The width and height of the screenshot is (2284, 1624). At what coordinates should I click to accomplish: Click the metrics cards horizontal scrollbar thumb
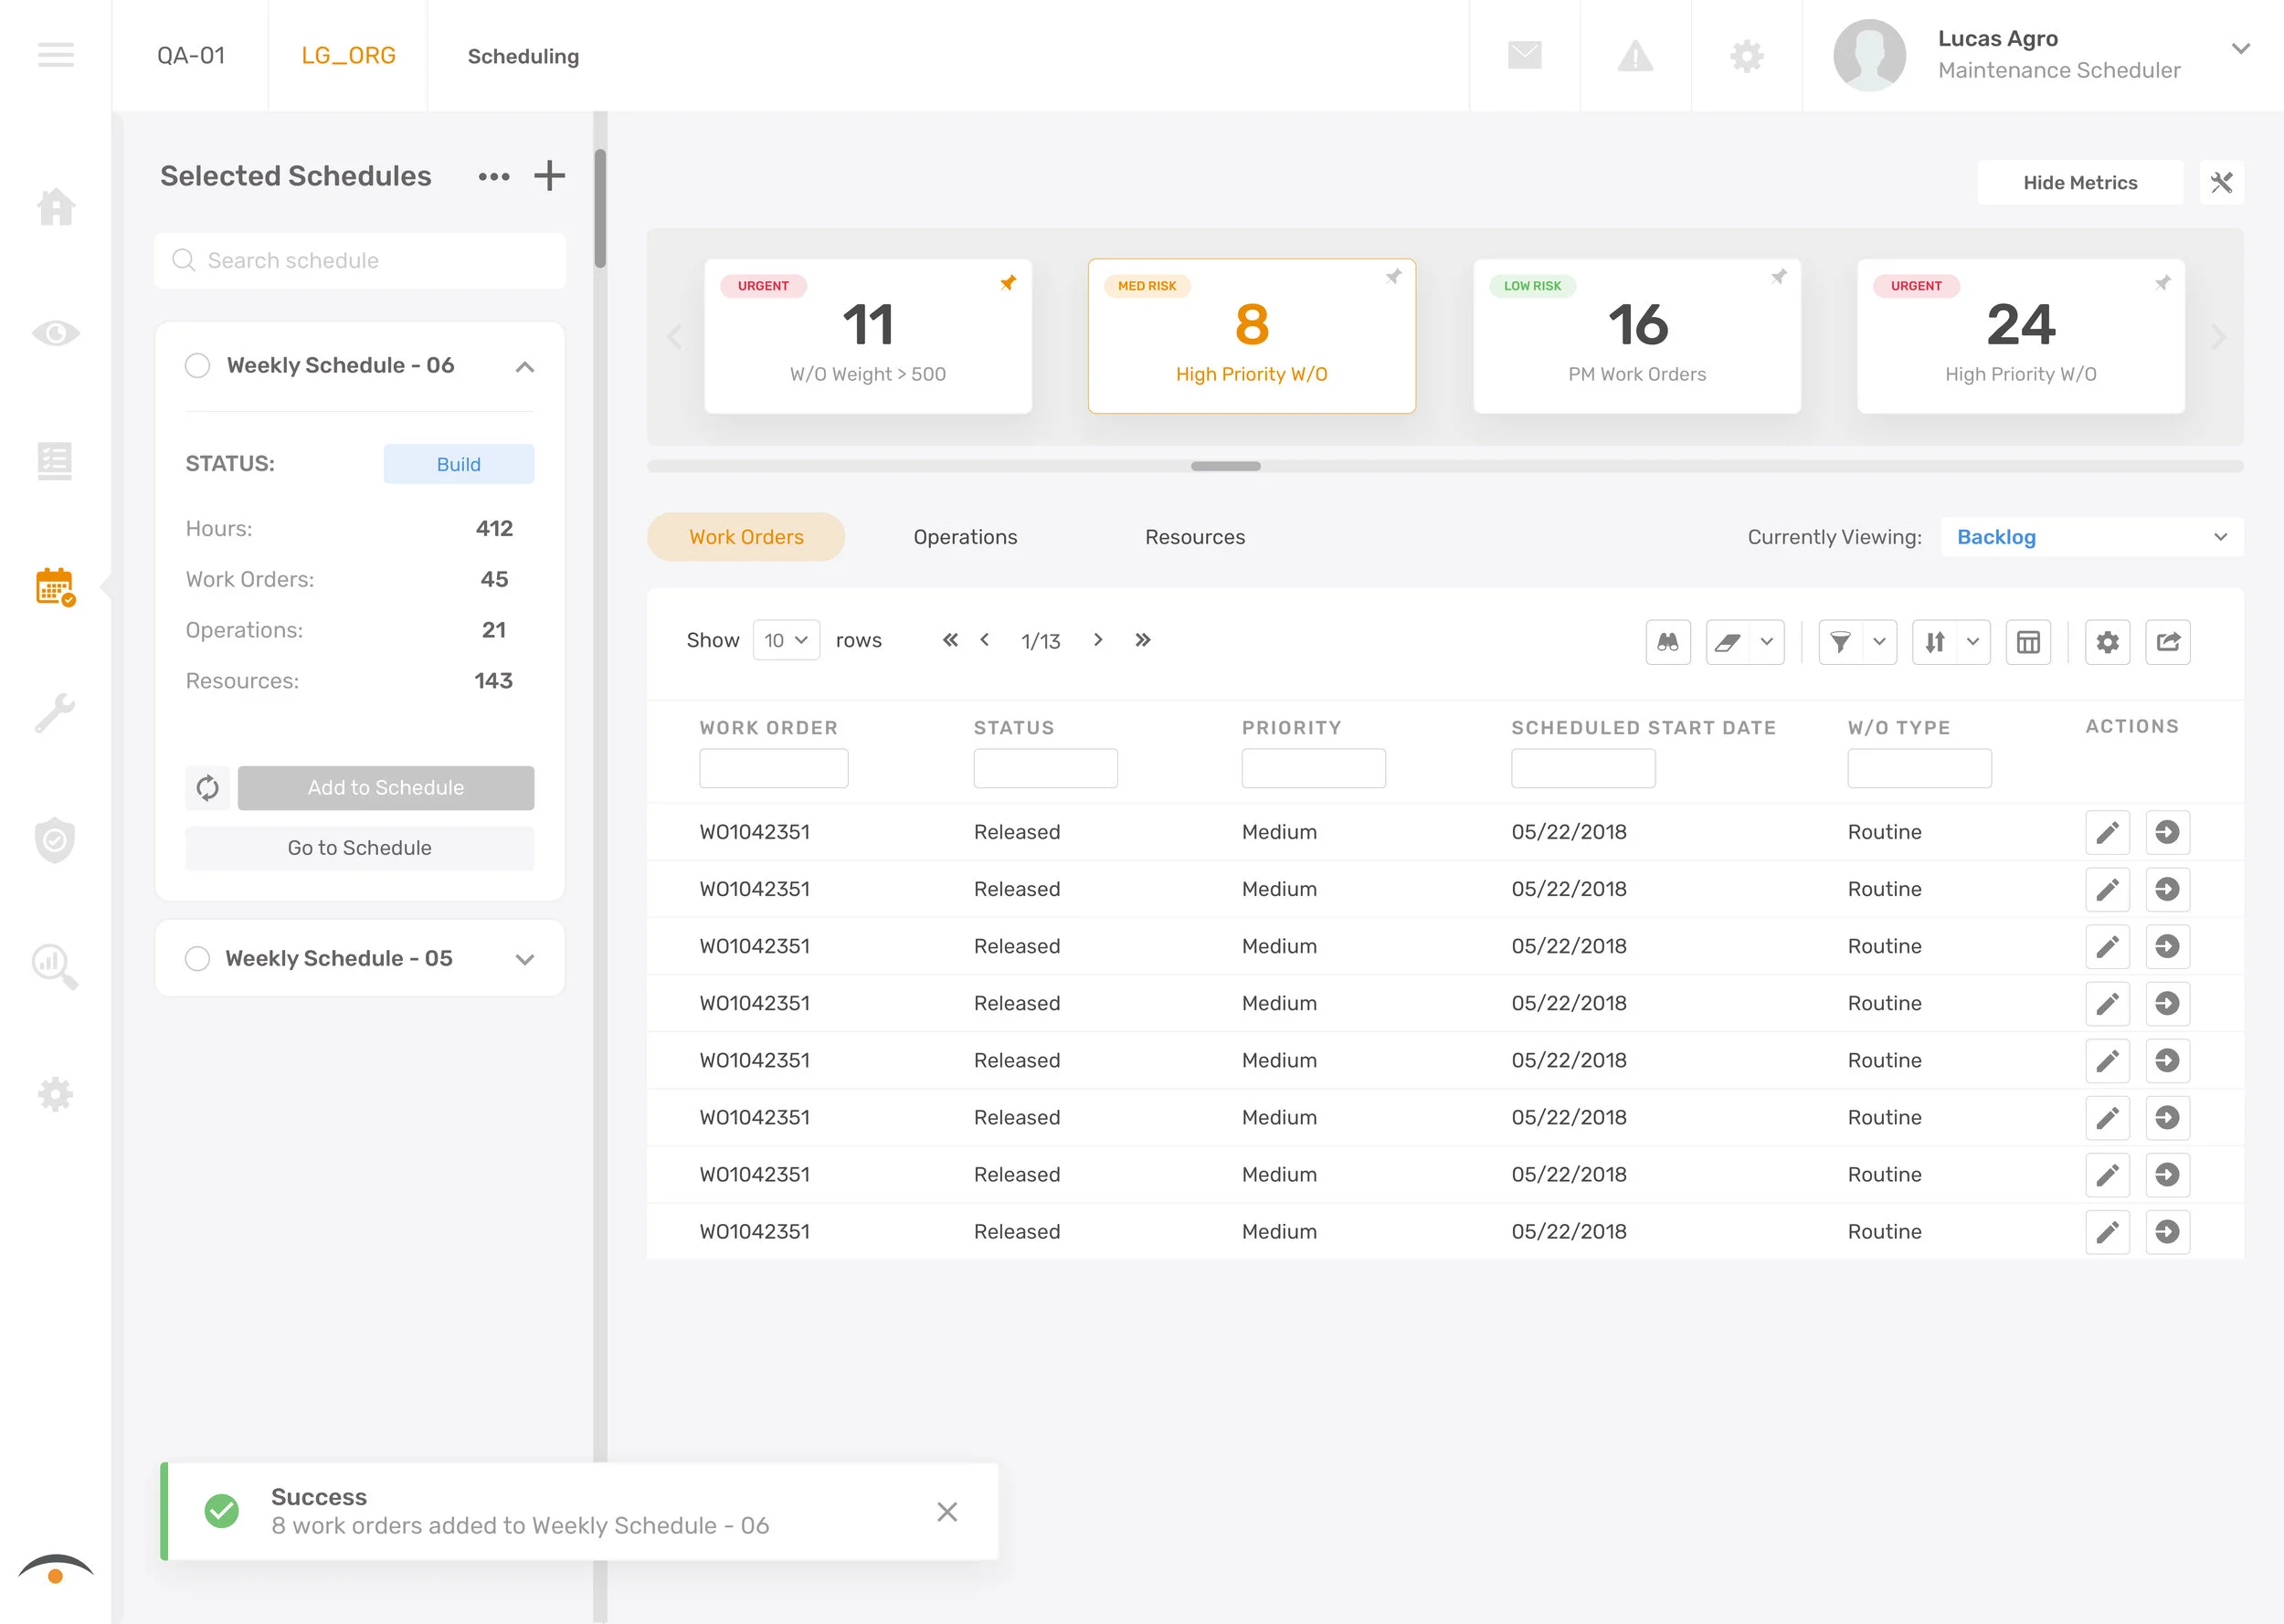(1225, 466)
